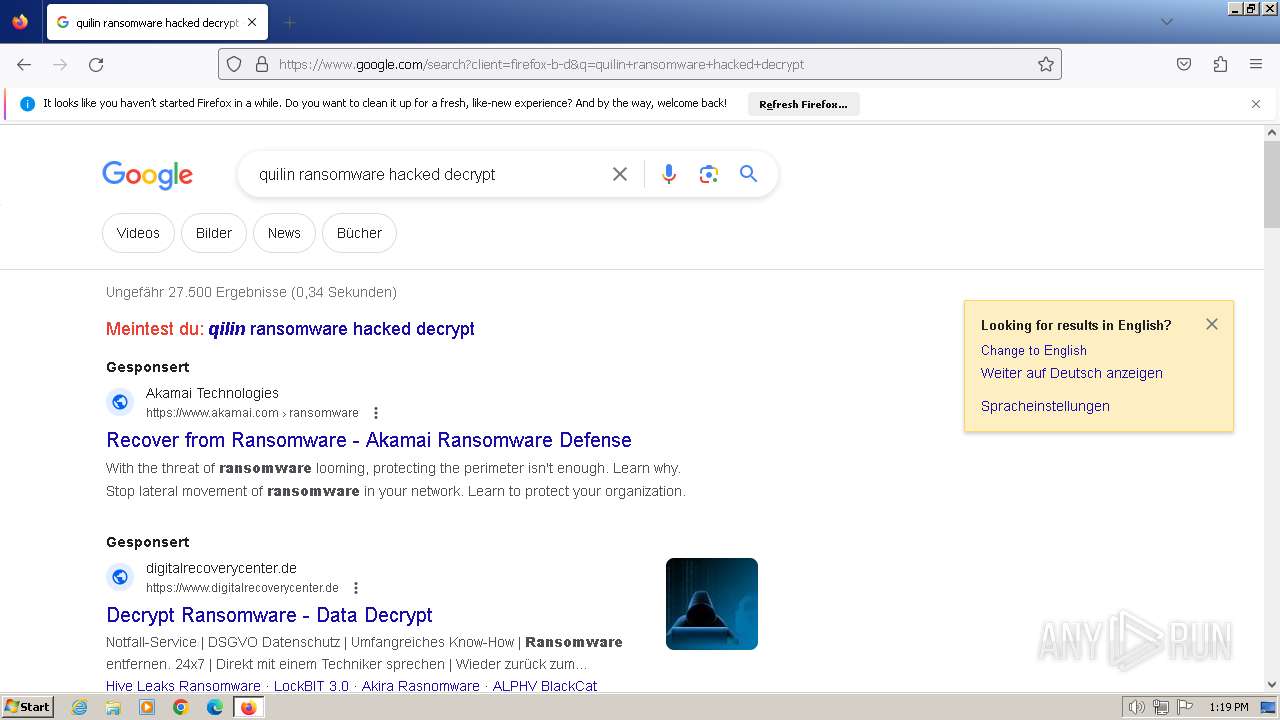Bookmark this page with star icon
The height and width of the screenshot is (720, 1280).
tap(1046, 64)
